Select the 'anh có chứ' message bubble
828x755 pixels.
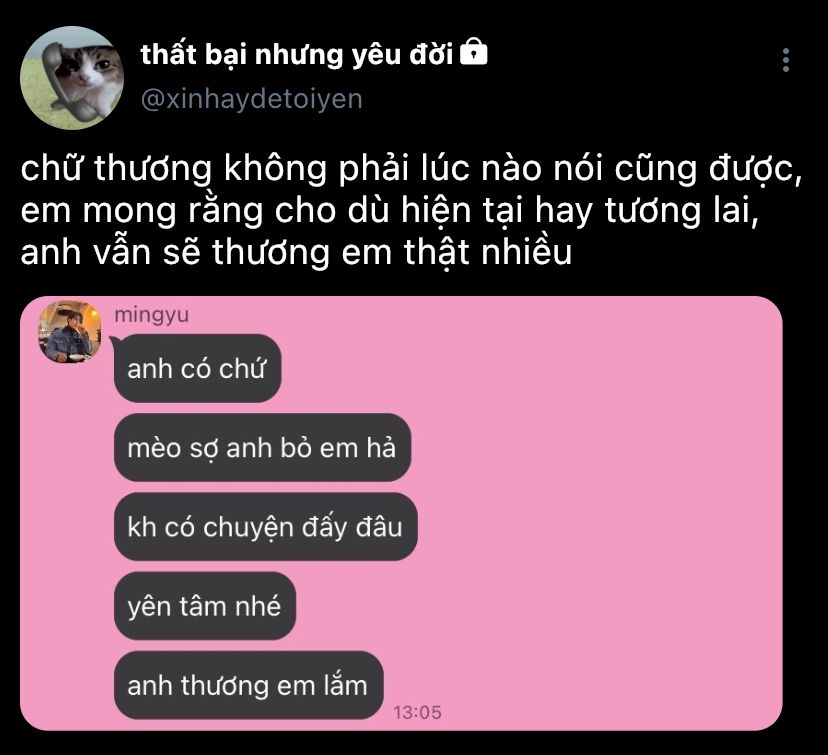coord(197,369)
